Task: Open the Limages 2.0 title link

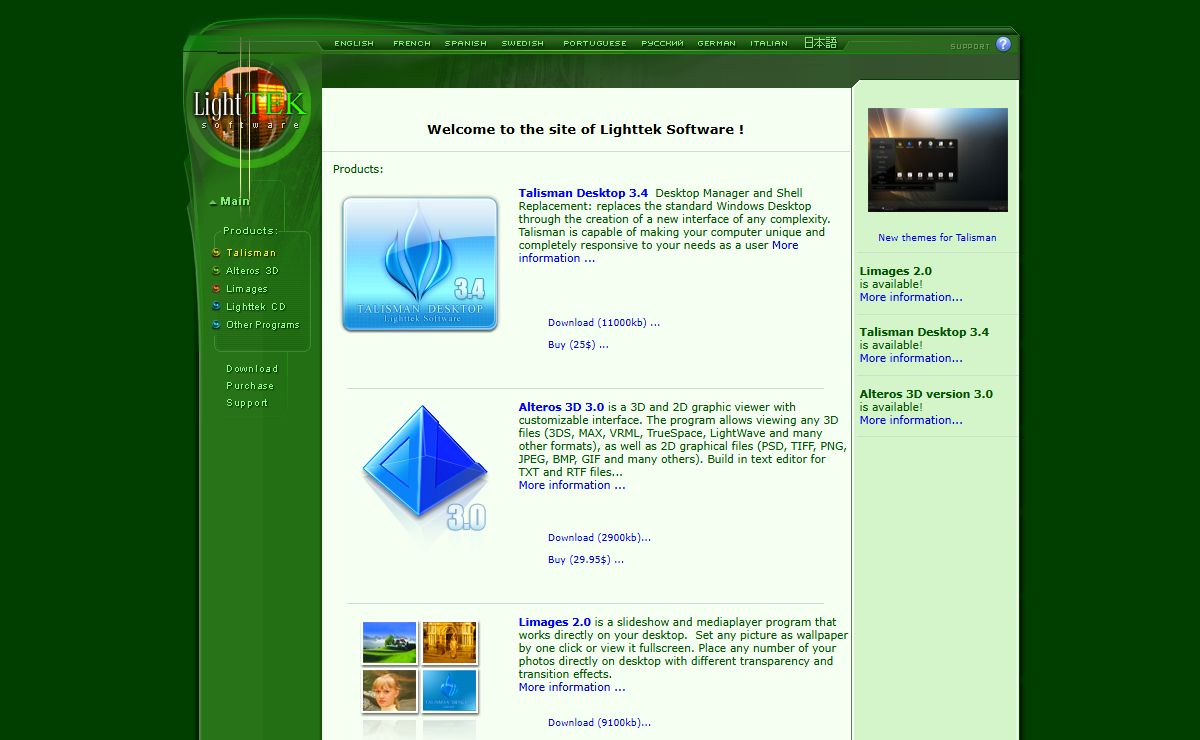Action: tap(555, 622)
